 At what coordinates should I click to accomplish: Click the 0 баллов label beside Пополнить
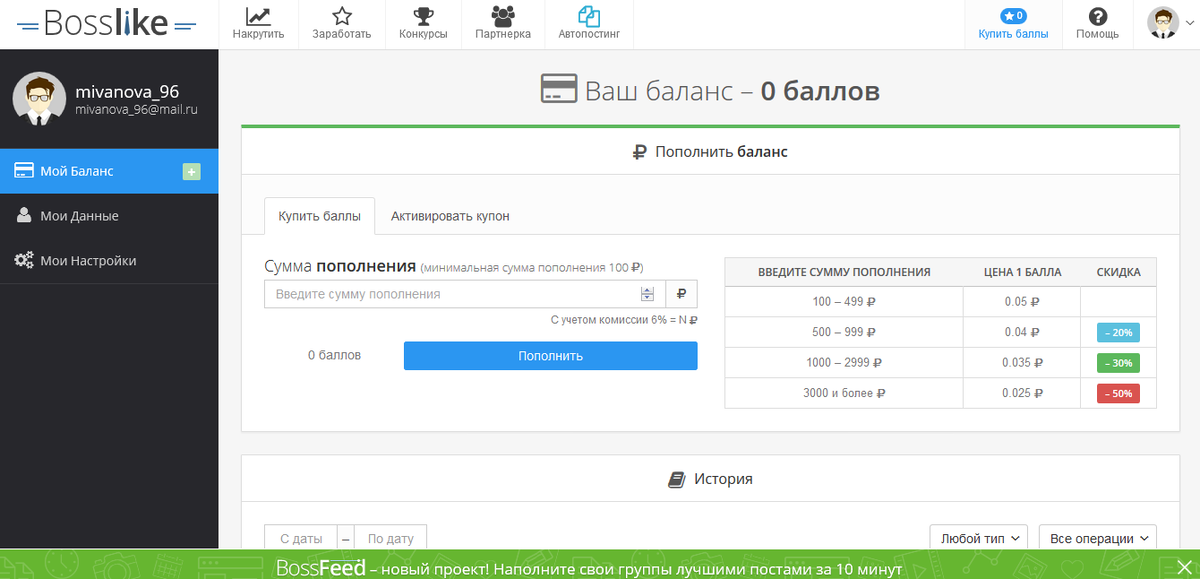(x=334, y=355)
